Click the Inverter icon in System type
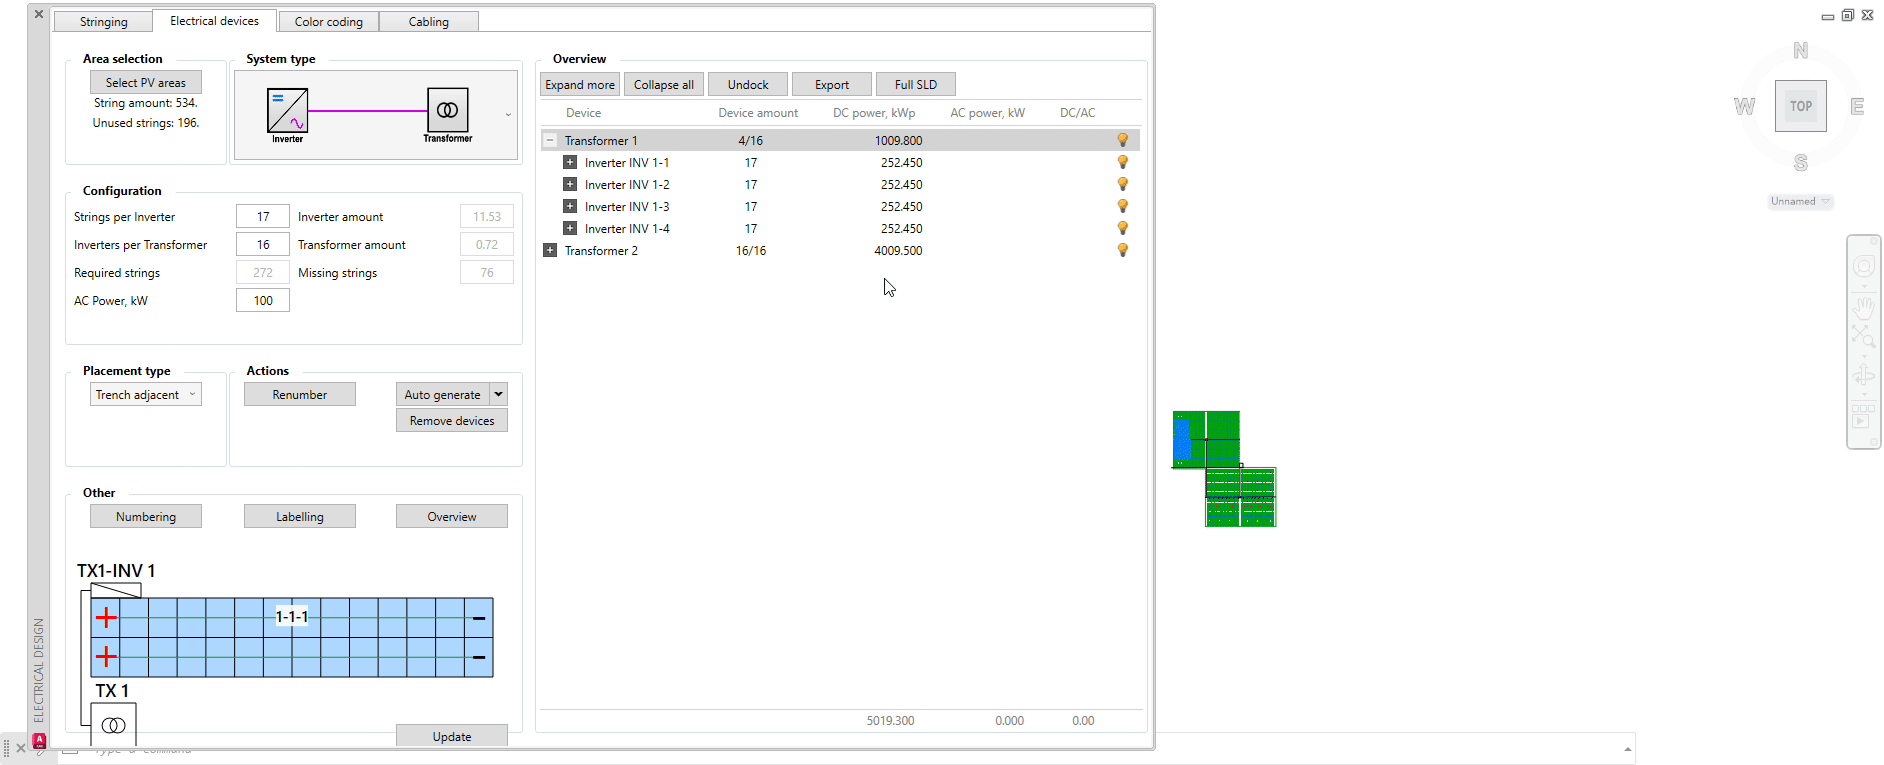 (287, 111)
